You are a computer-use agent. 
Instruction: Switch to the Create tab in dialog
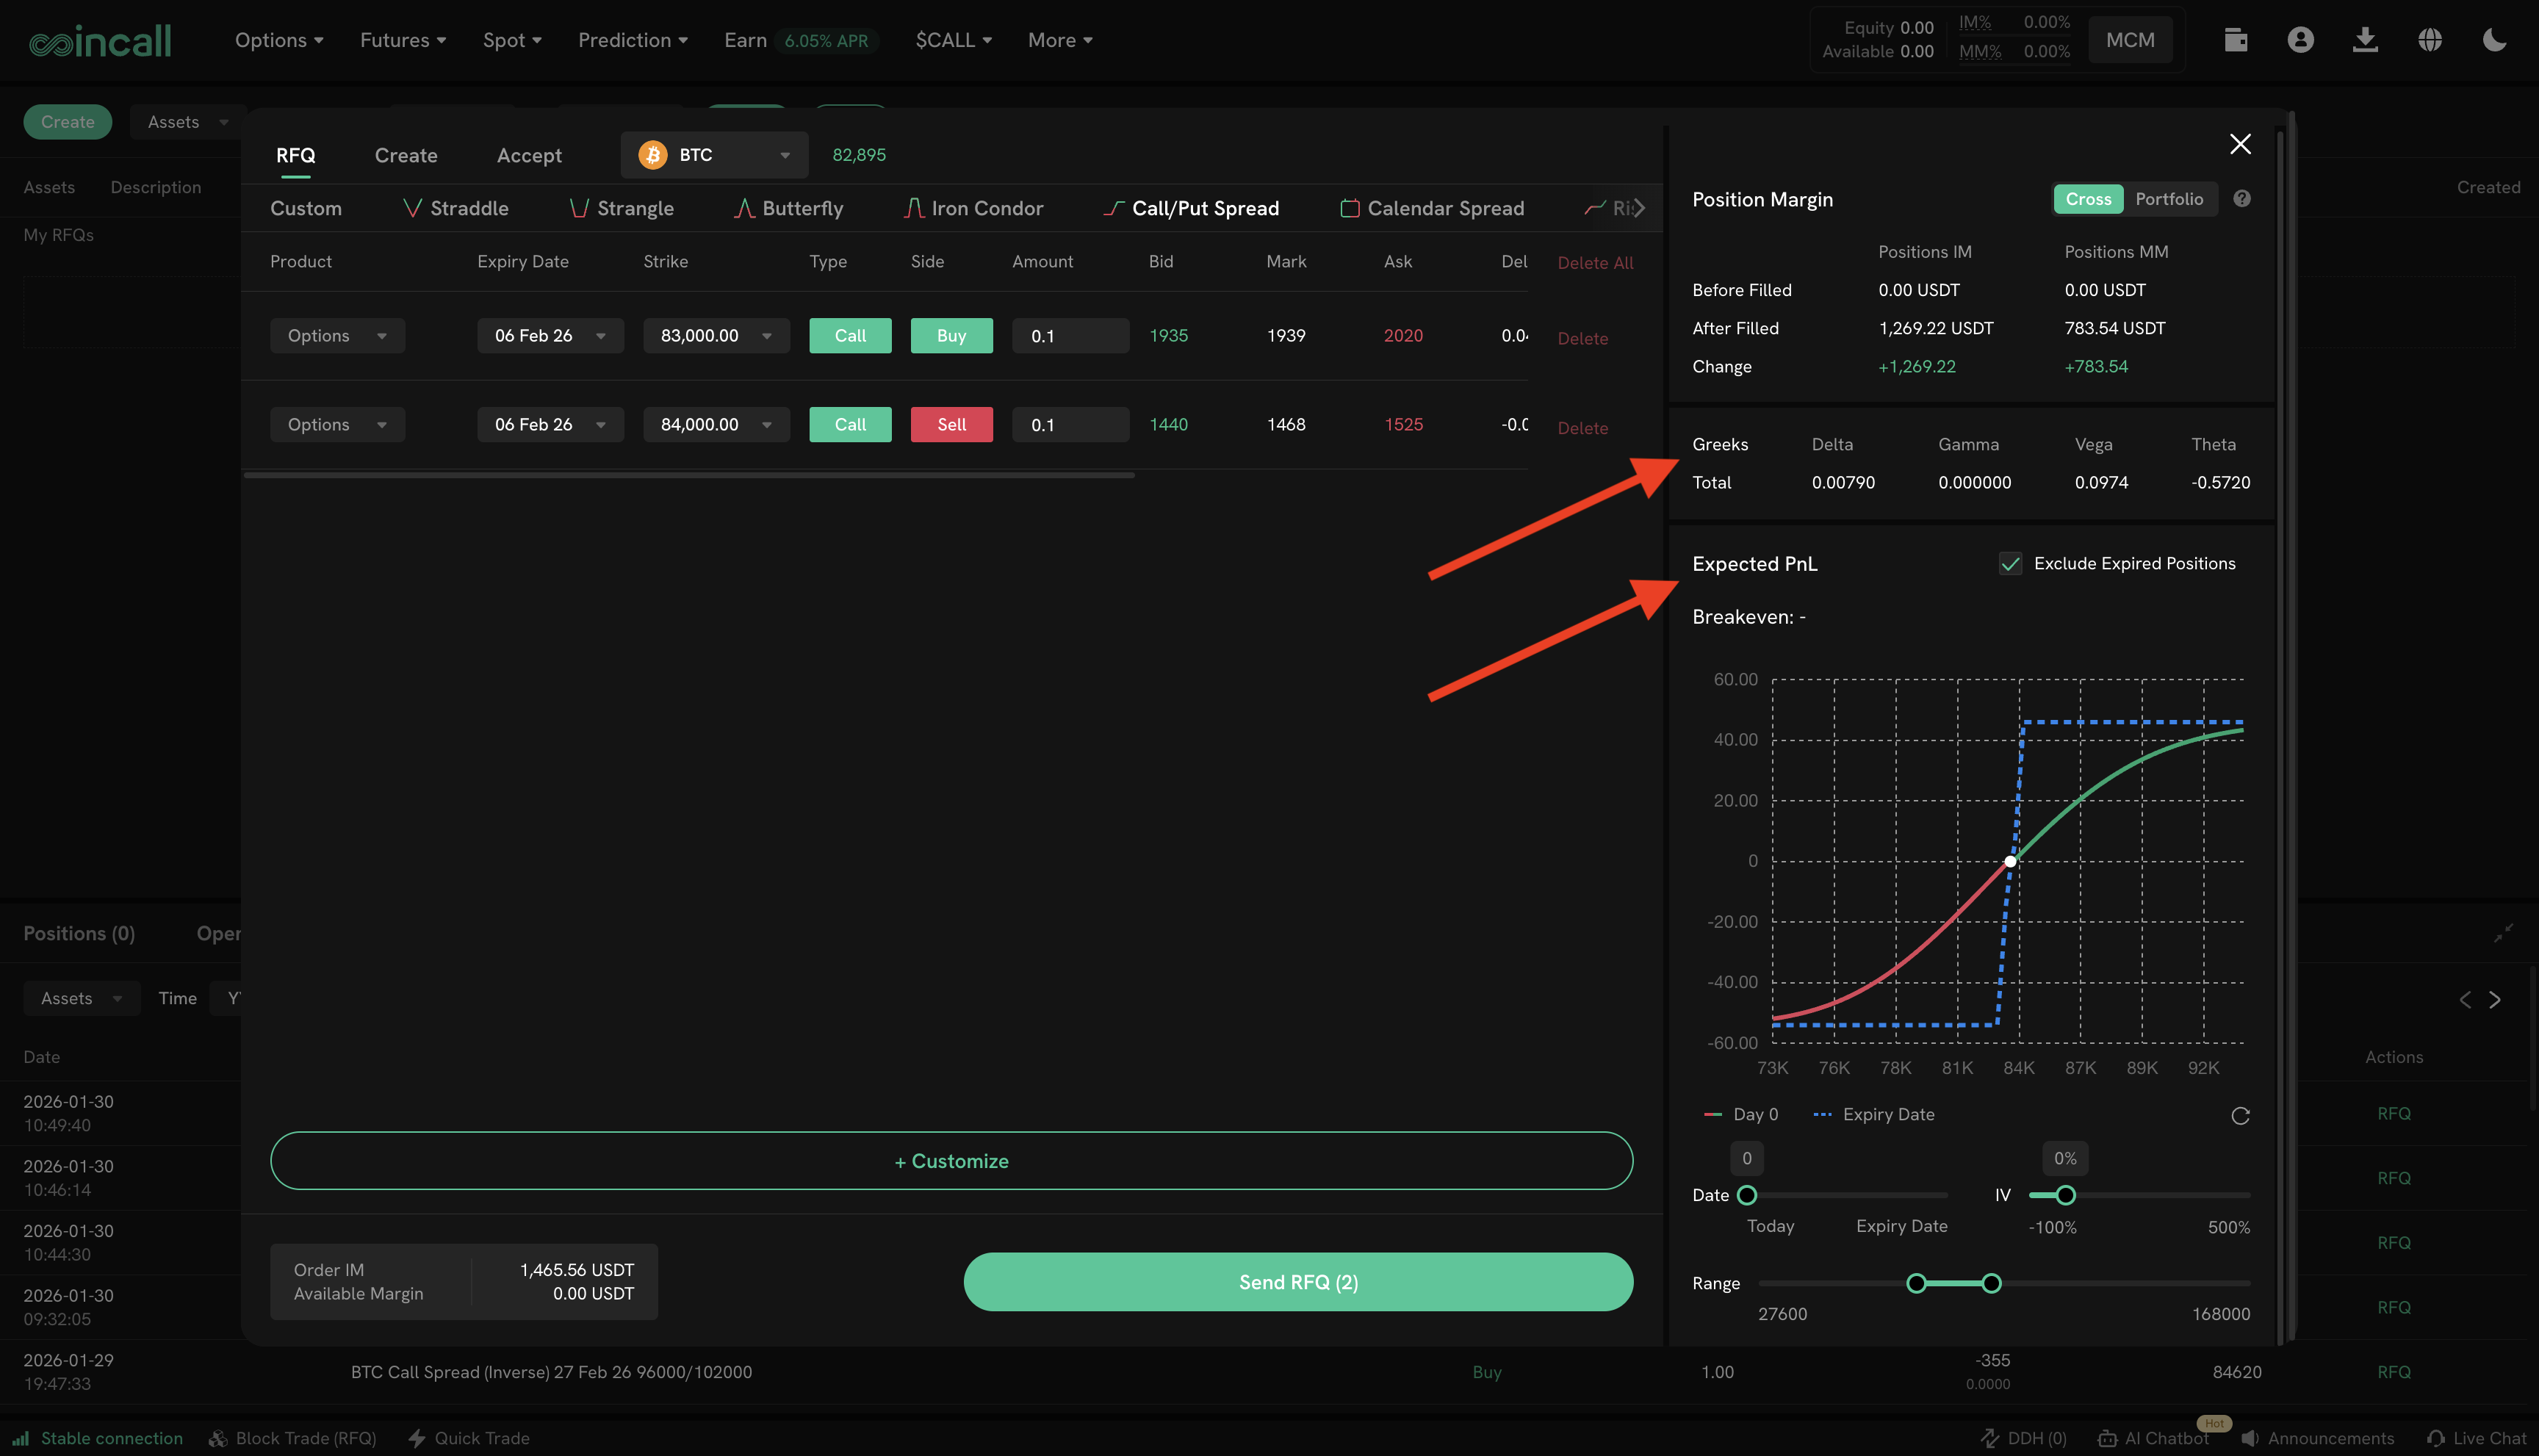[406, 155]
